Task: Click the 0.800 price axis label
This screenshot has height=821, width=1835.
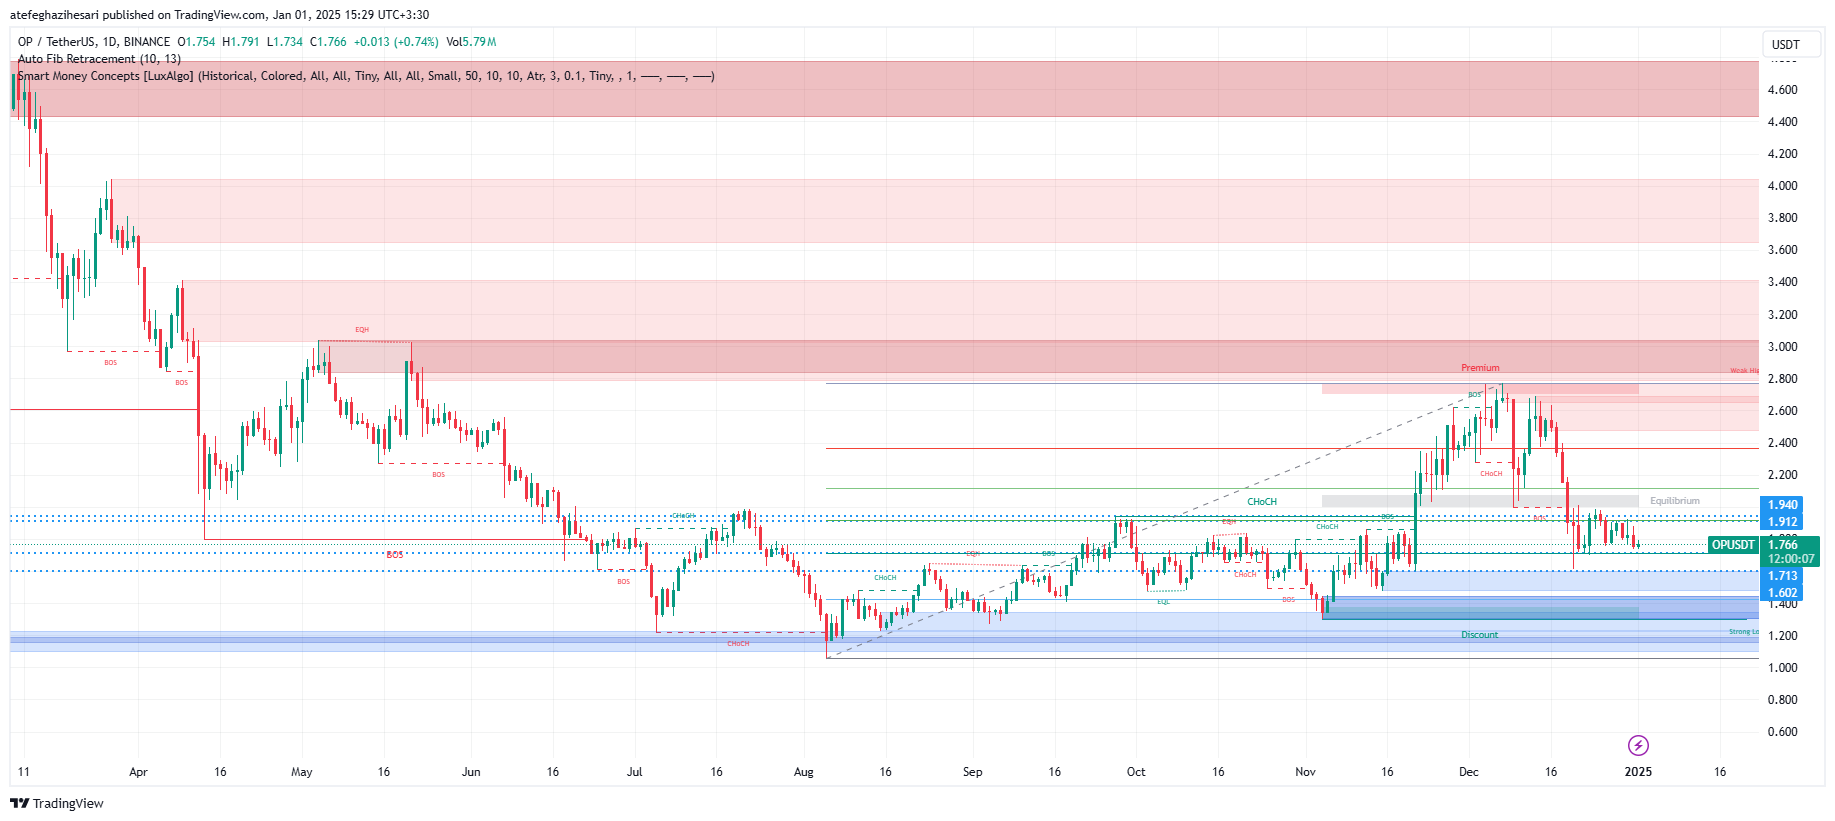Action: 1782,700
